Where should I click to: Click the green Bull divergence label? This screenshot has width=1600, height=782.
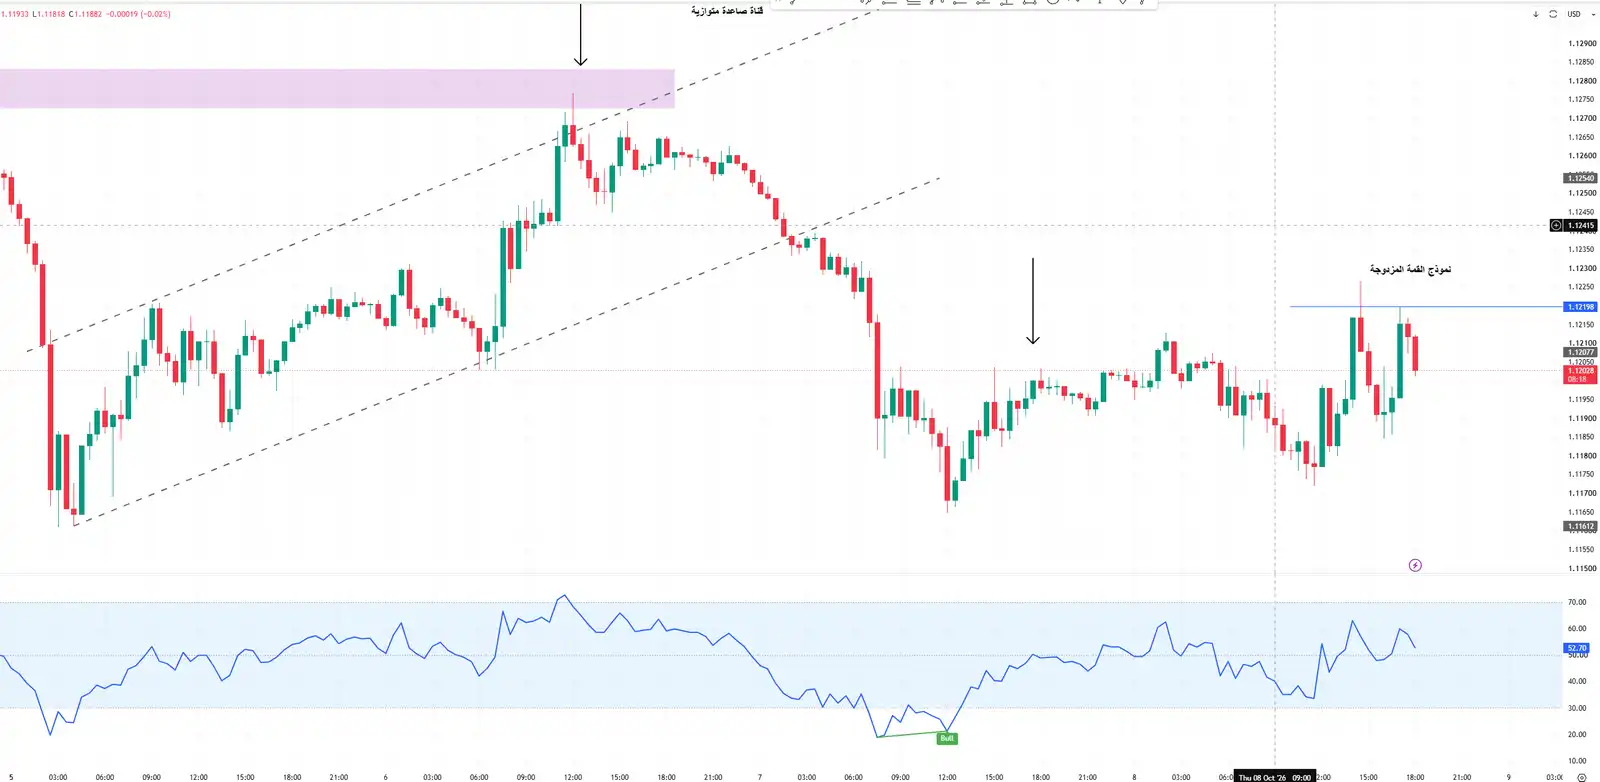(x=947, y=739)
